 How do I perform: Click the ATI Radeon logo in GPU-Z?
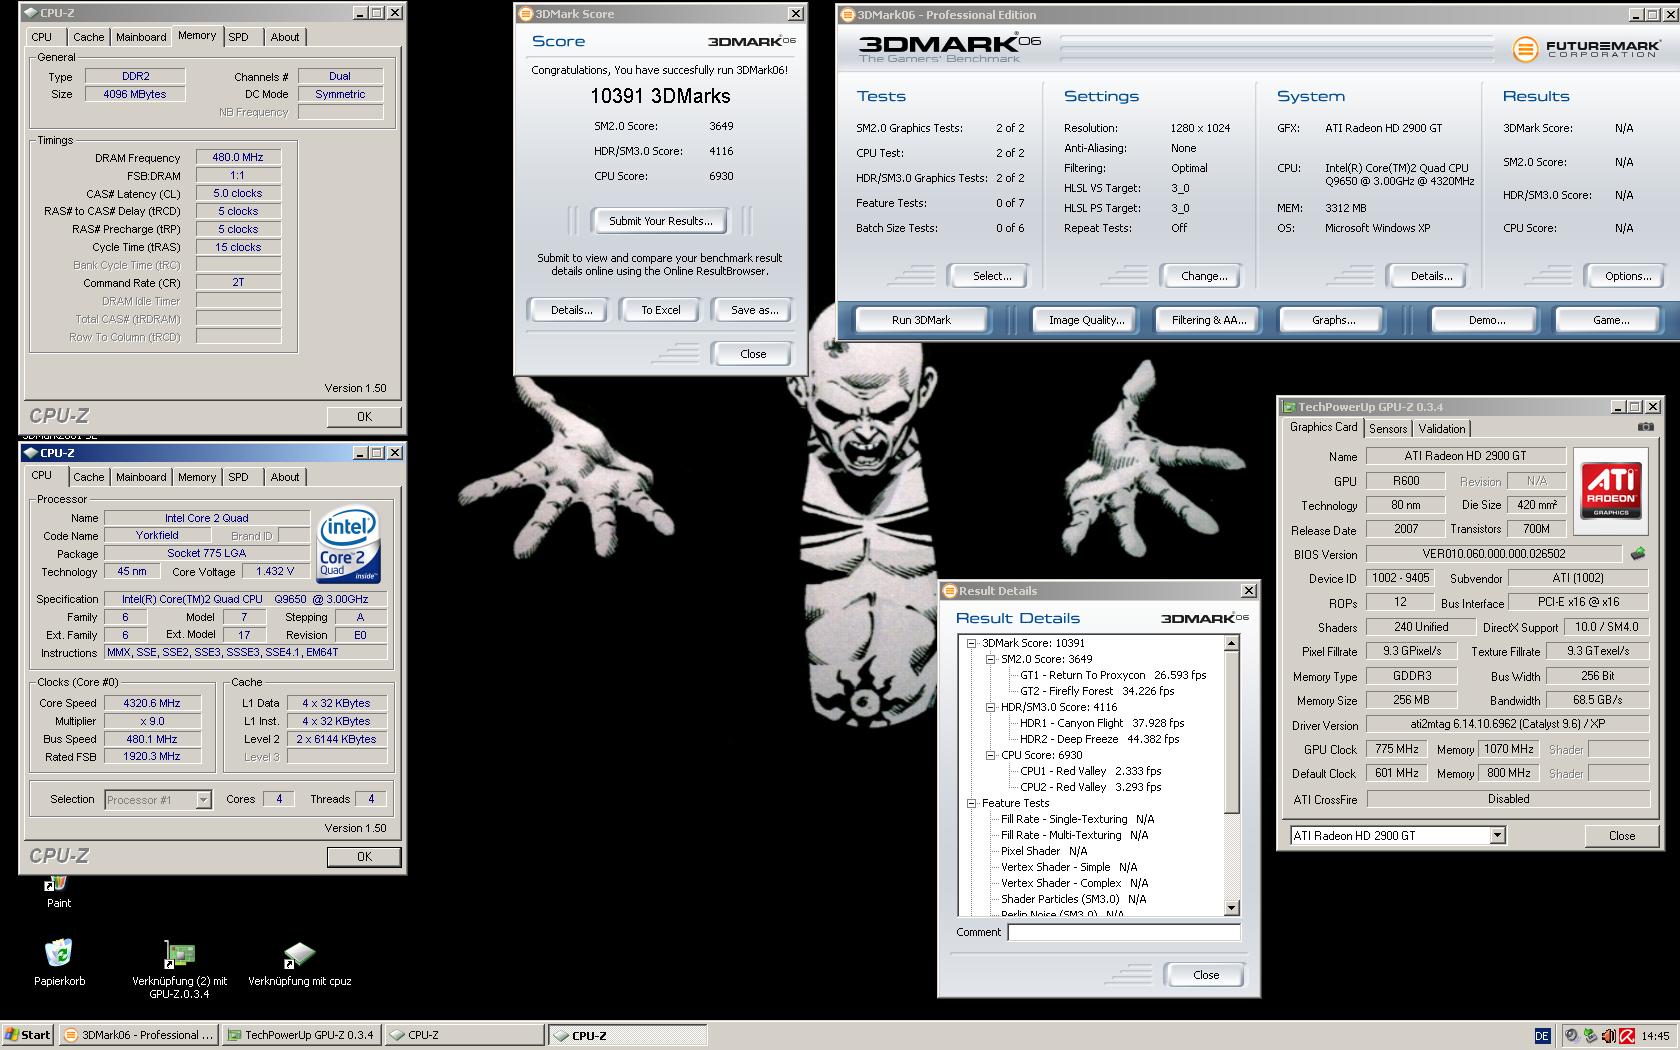1610,489
